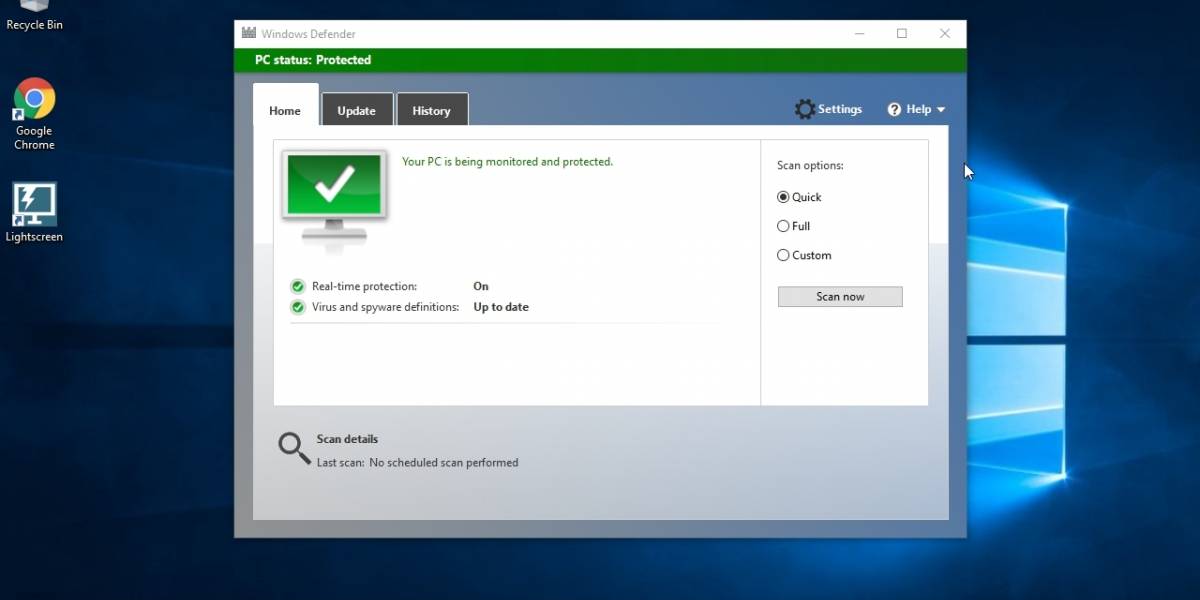Click "Your PC is being monitored and protected."

507,161
